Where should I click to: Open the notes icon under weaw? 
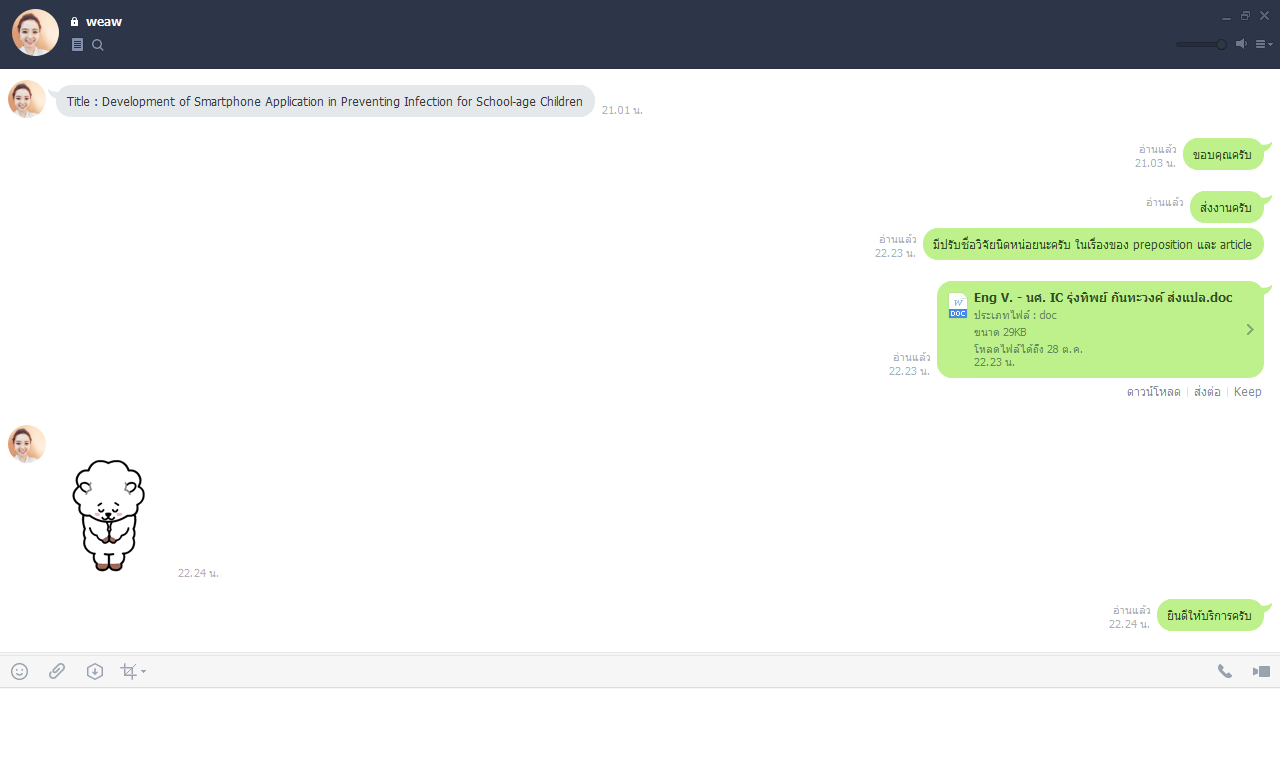pyautogui.click(x=78, y=45)
